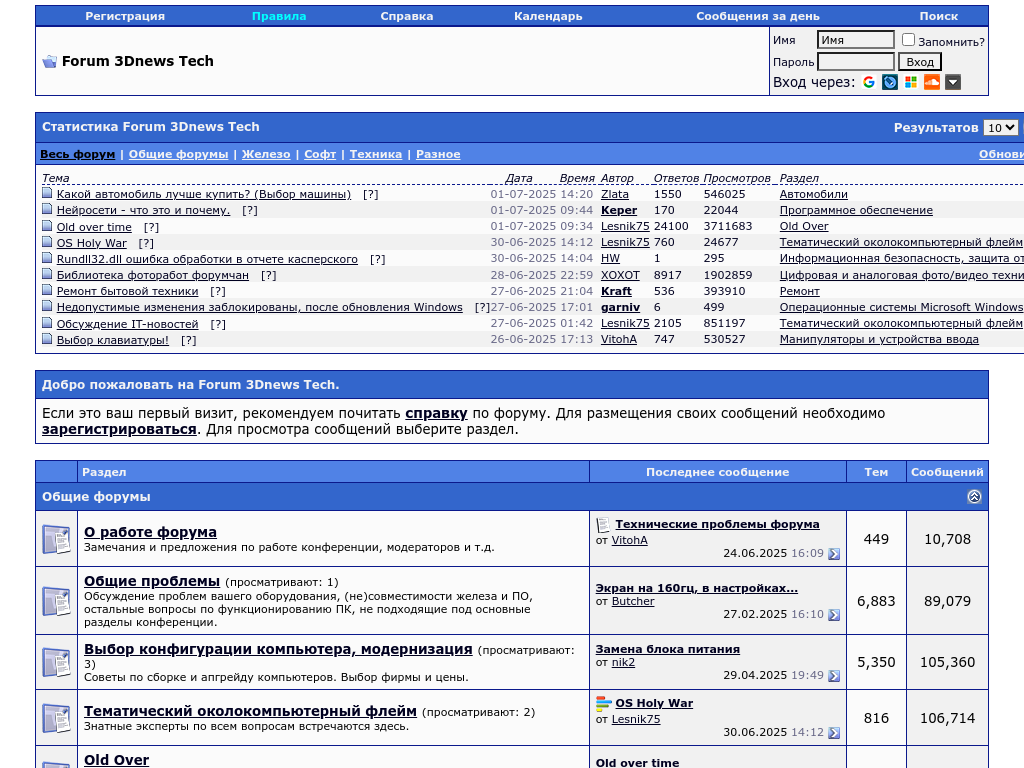This screenshot has height=768, width=1024.
Task: Select the Разное statistics tab
Action: (x=438, y=154)
